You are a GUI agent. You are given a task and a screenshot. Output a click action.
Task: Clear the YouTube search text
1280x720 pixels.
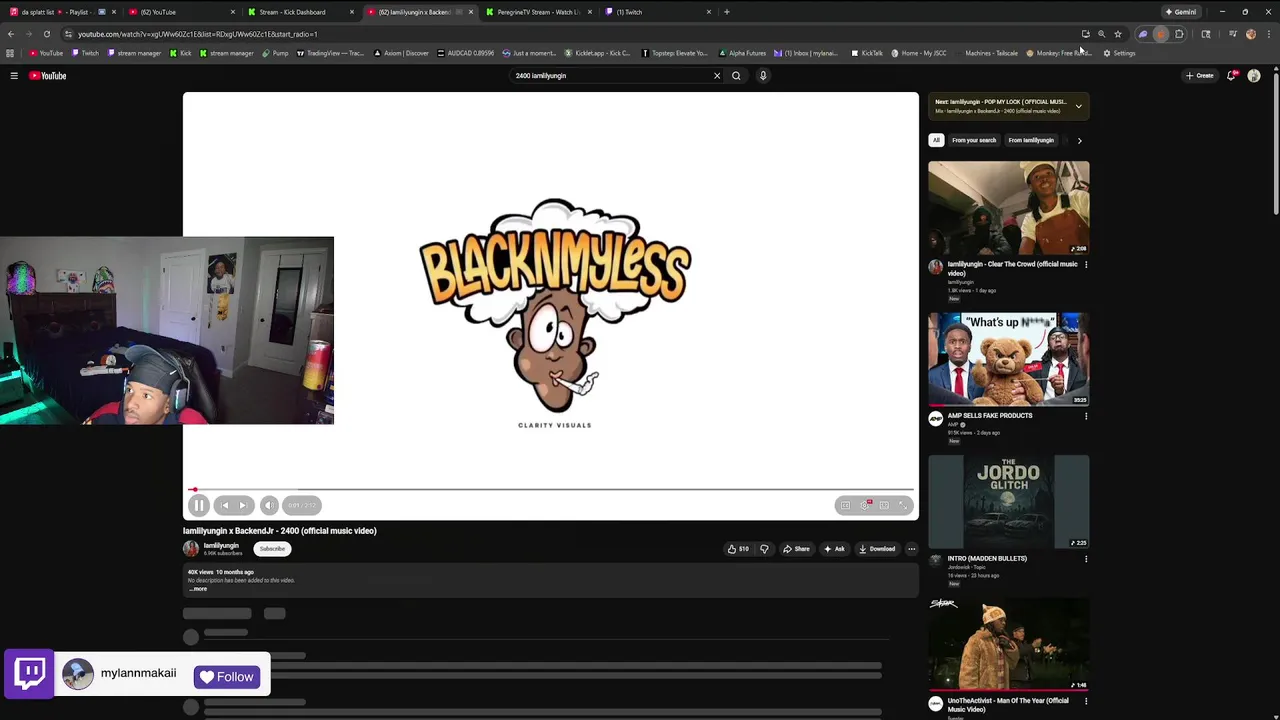coord(717,76)
